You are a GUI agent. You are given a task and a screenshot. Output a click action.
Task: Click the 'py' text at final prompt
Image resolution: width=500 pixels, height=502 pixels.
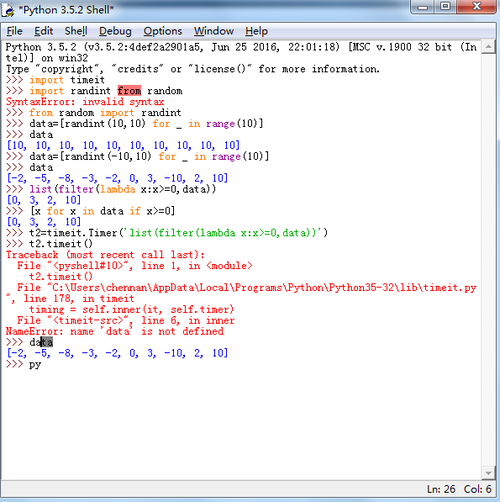35,364
